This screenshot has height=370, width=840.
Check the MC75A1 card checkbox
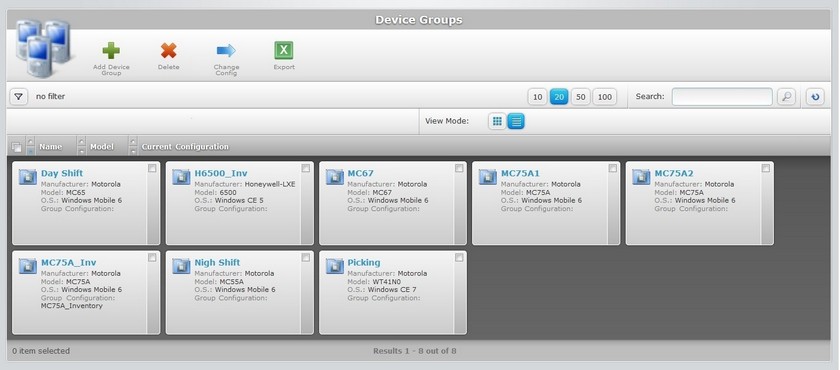click(x=612, y=168)
